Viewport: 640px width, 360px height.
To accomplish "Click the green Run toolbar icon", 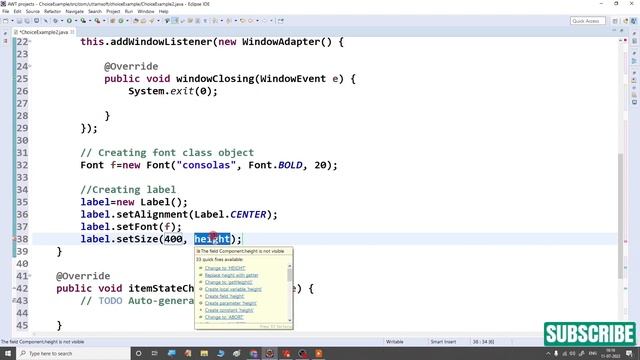I will 69,20.
